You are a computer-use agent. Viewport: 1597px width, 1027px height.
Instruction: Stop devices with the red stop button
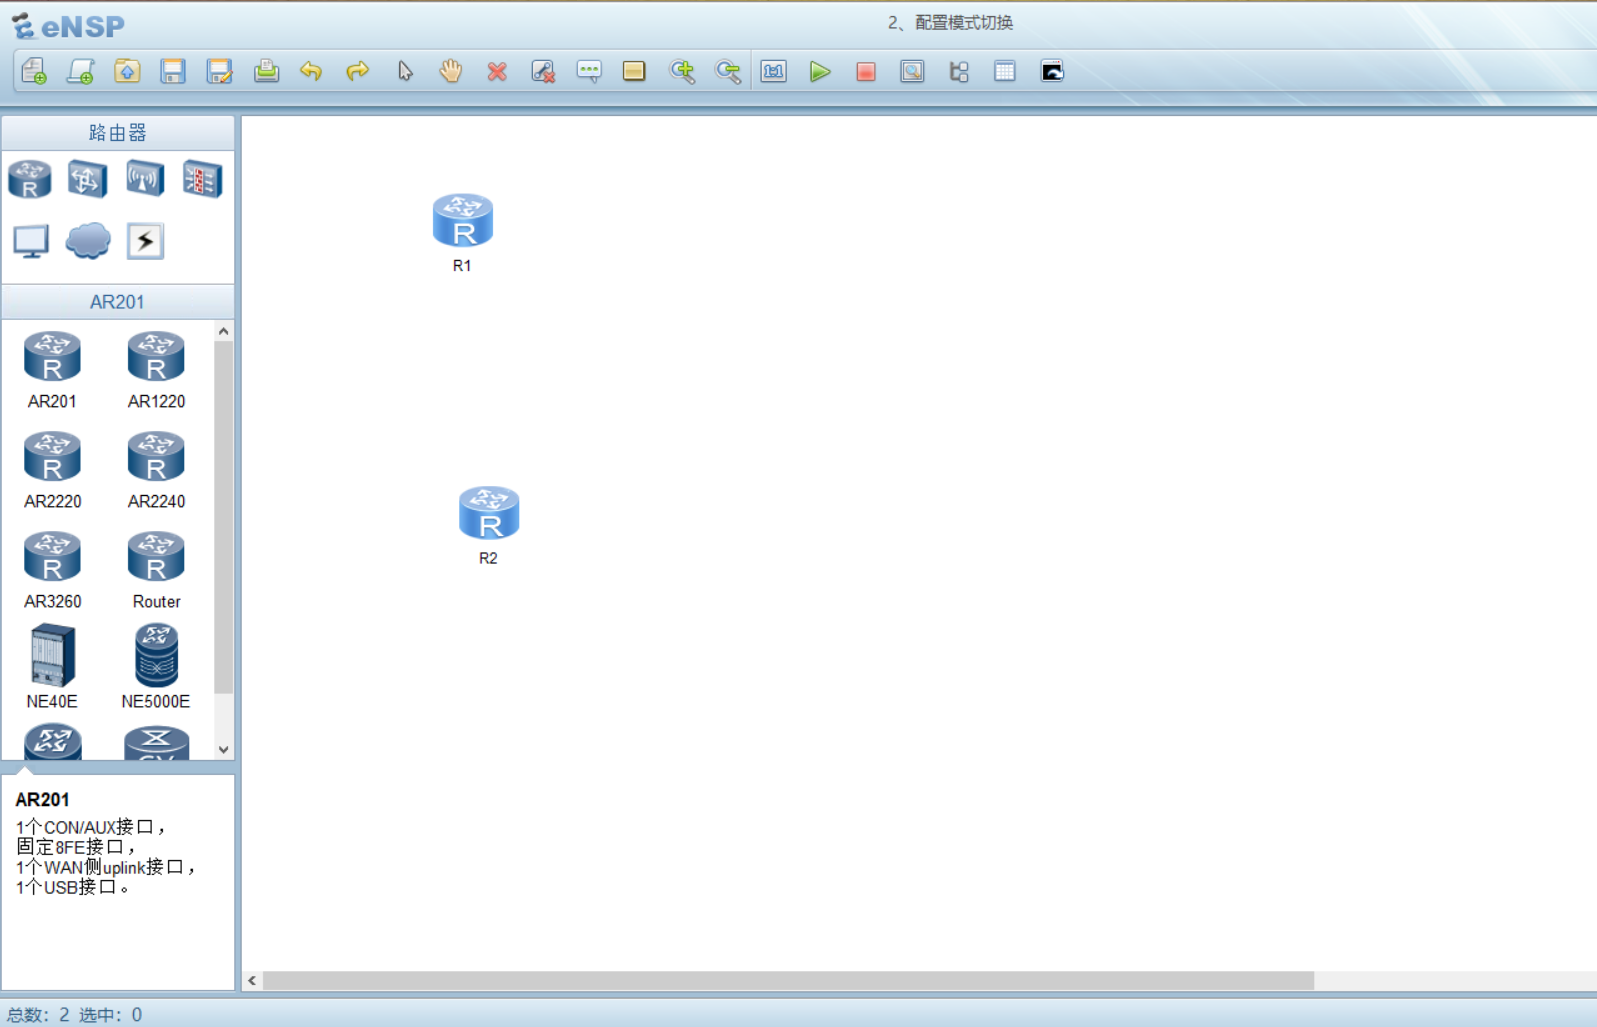pos(866,71)
